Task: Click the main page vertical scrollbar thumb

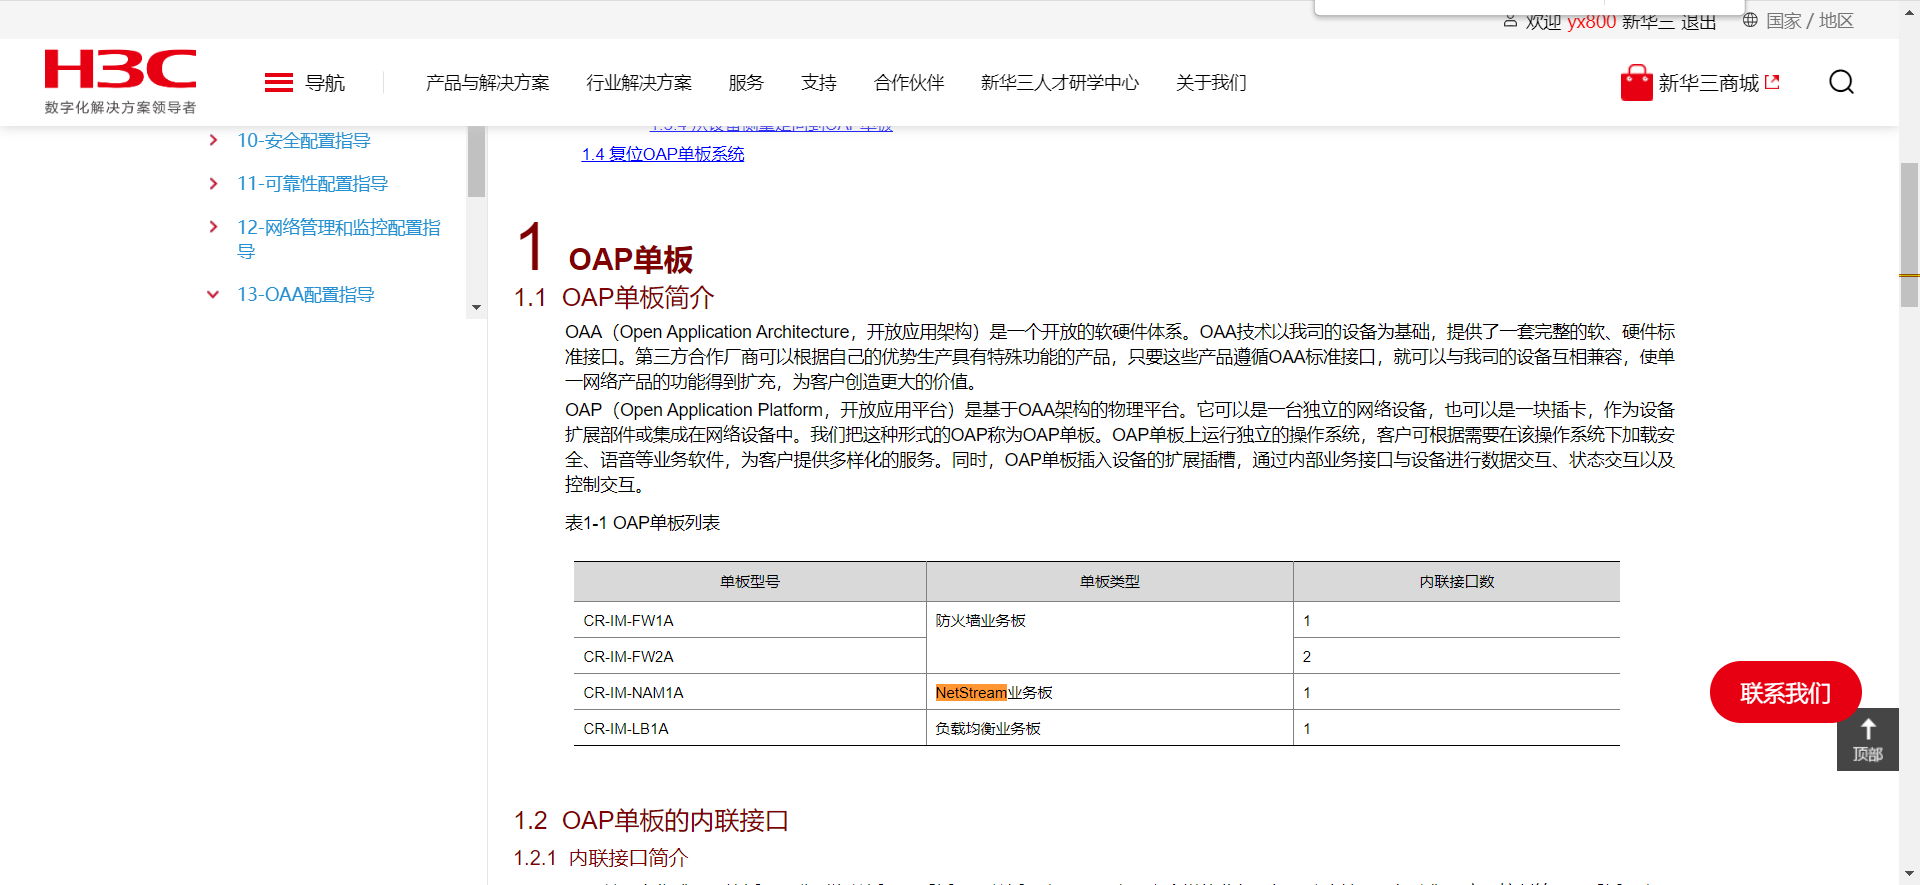Action: (1909, 235)
